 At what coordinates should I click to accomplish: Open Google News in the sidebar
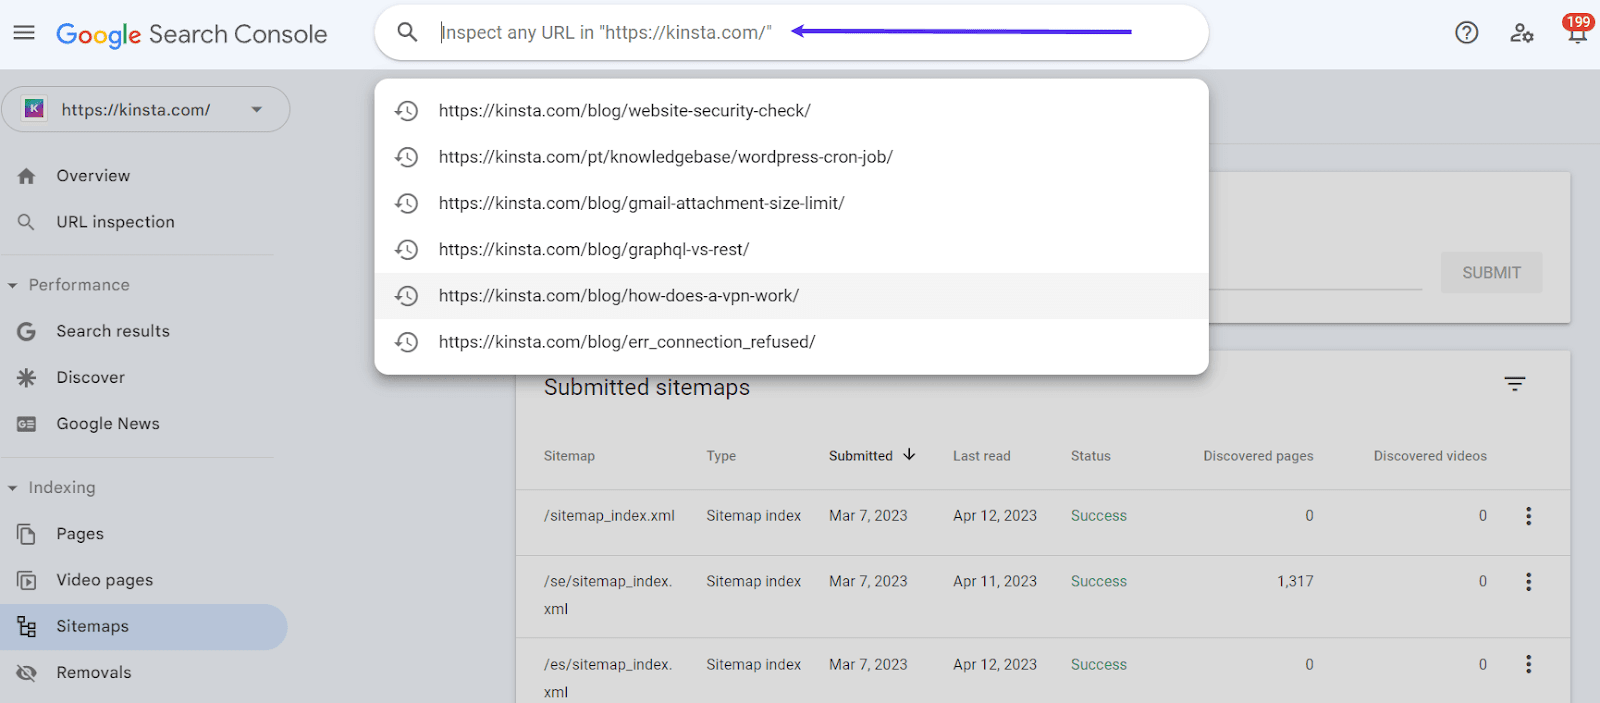click(x=107, y=424)
